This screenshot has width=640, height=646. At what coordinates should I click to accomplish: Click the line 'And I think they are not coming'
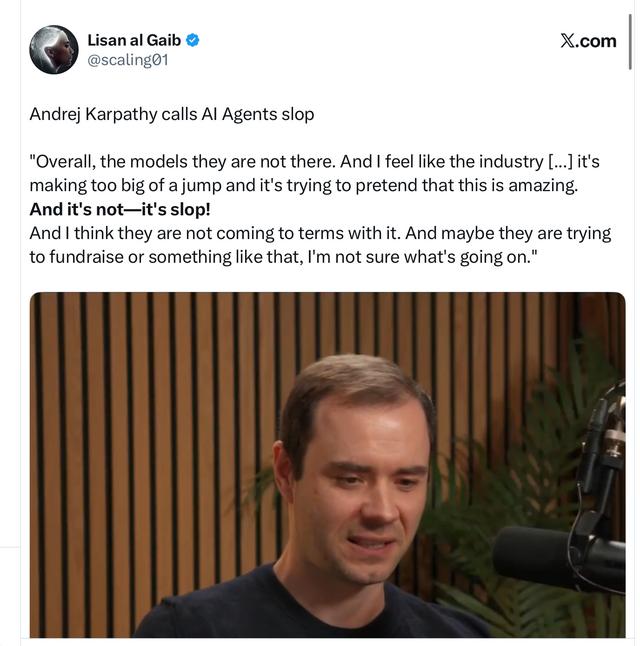(x=320, y=233)
